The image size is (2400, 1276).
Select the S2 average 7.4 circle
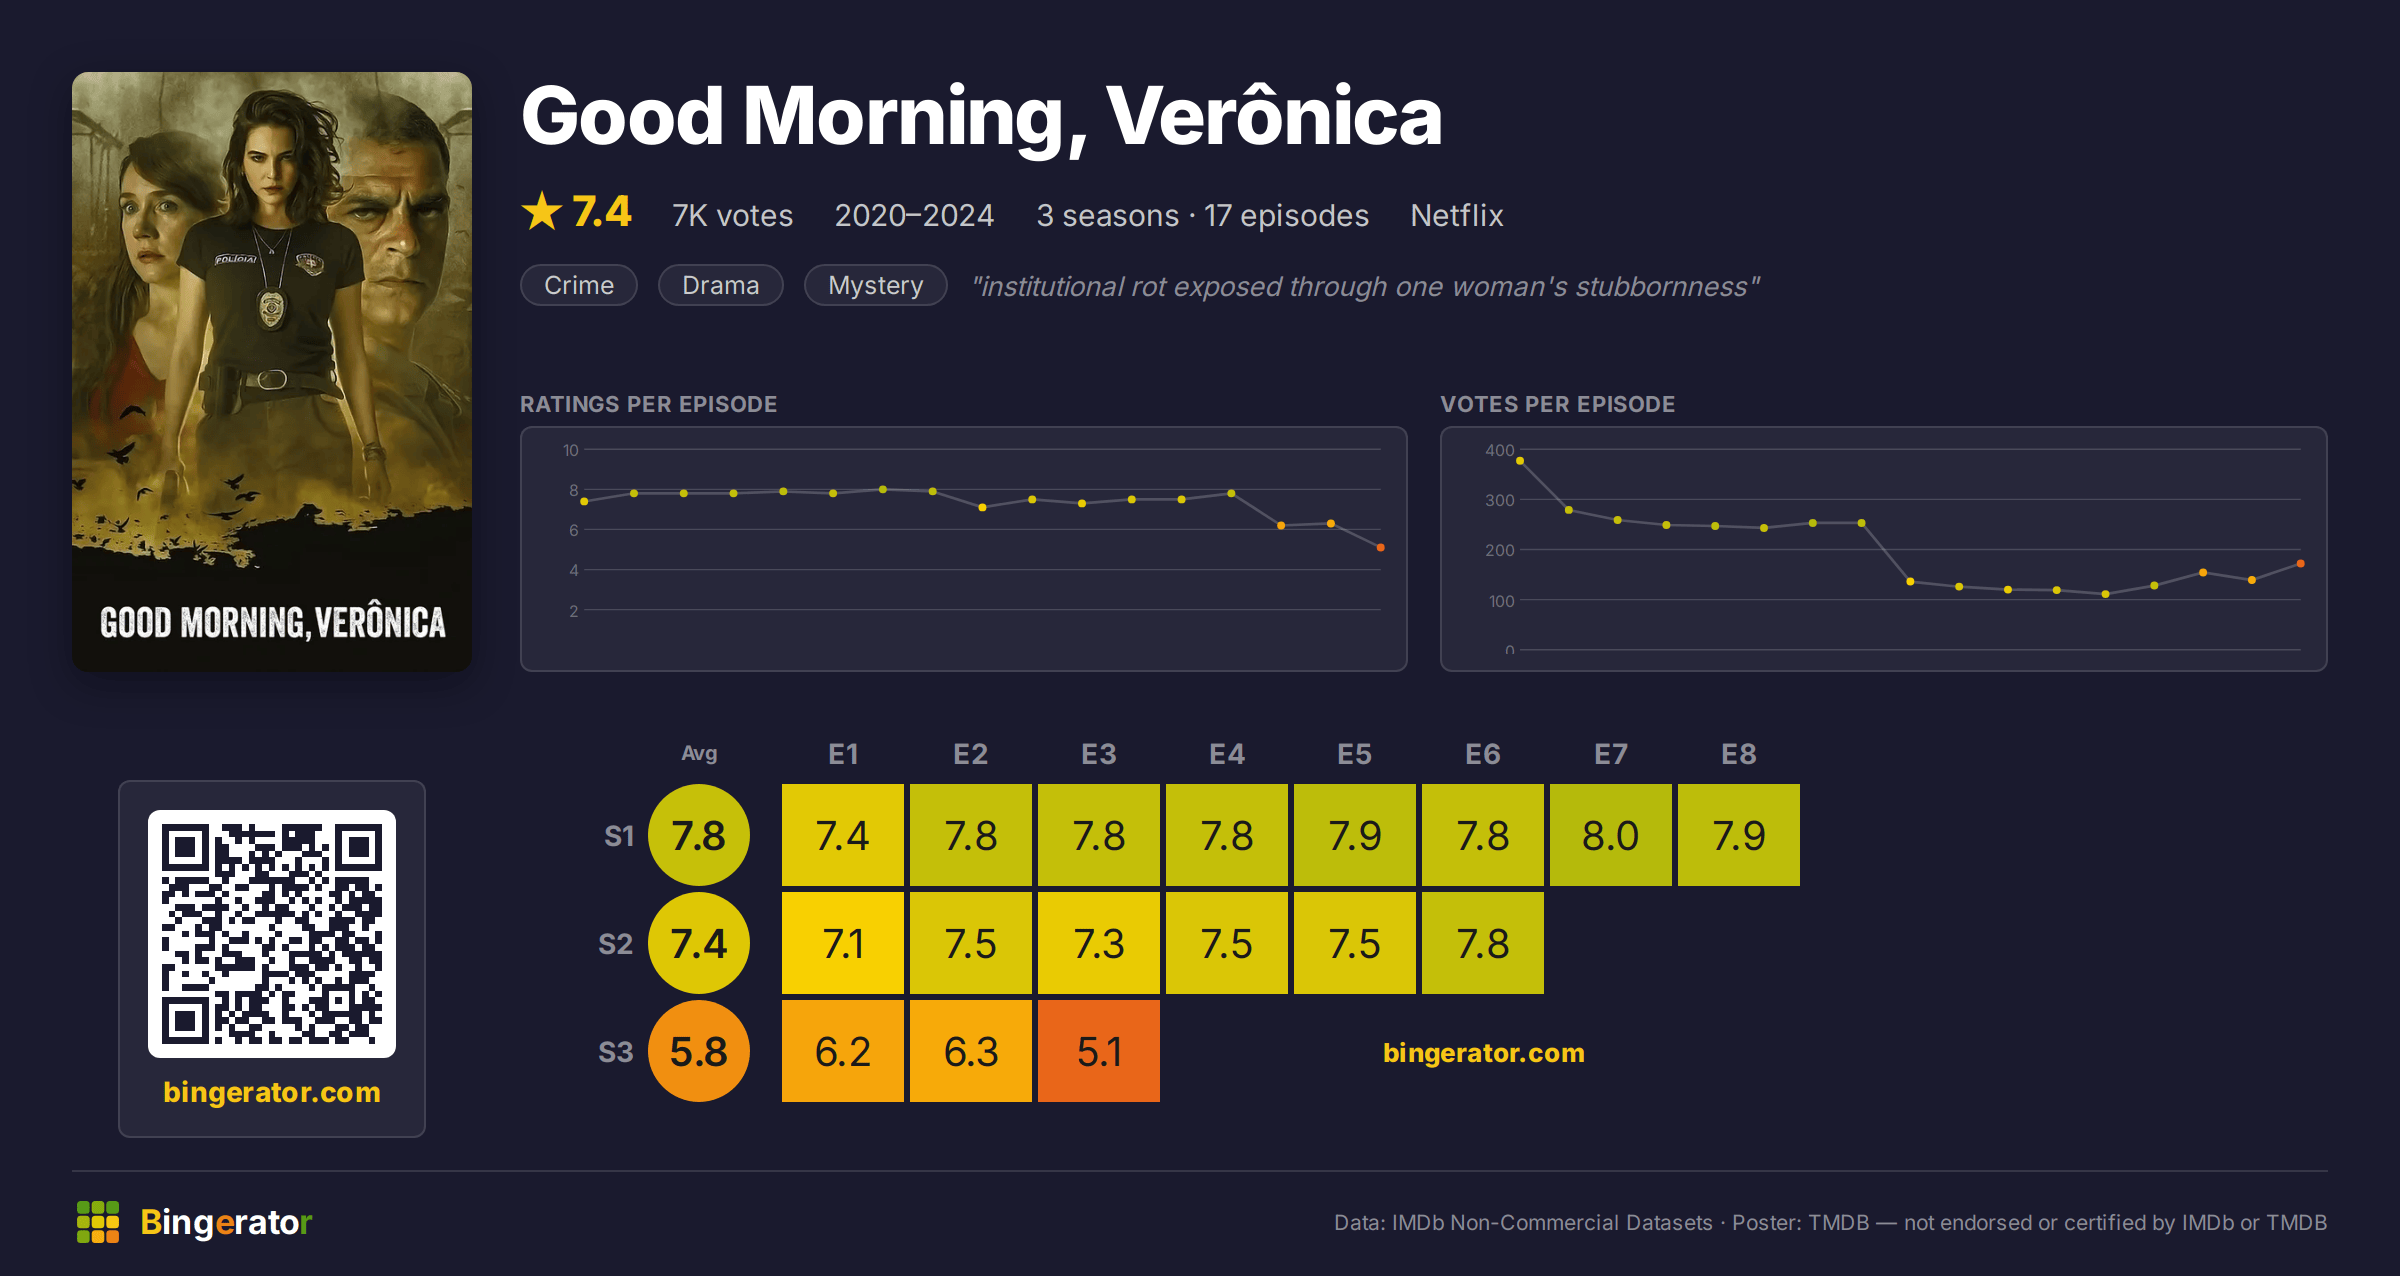(699, 943)
